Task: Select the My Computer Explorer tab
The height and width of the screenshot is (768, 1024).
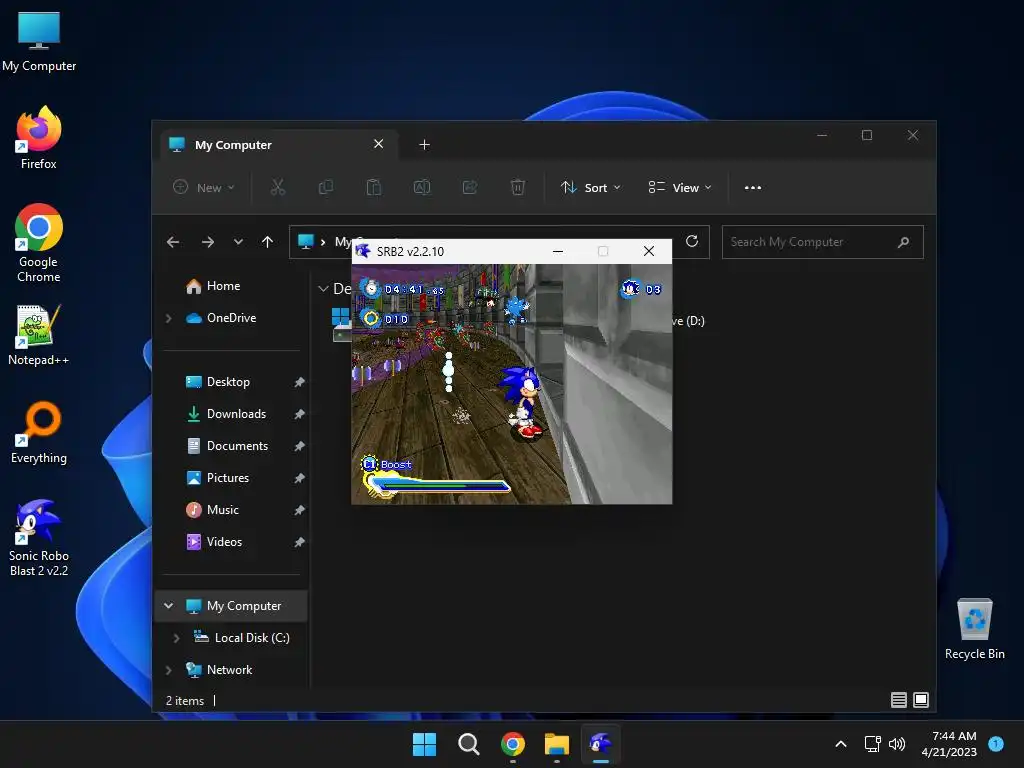Action: pos(281,144)
